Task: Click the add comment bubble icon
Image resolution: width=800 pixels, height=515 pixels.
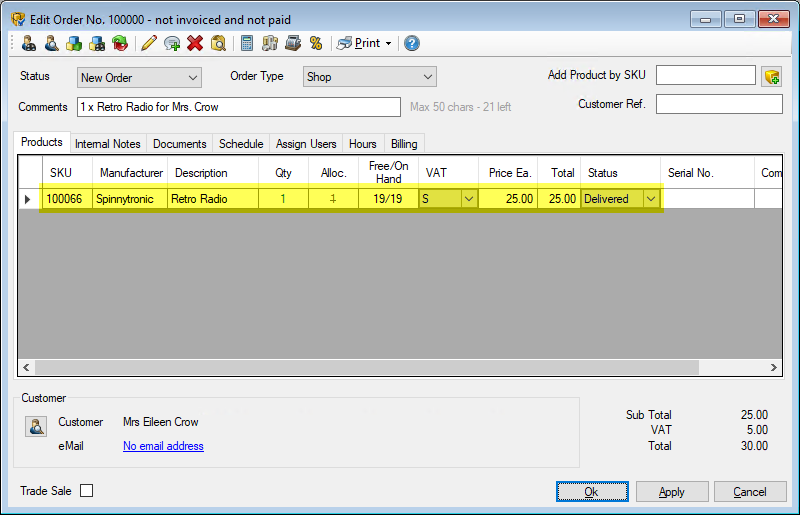Action: [172, 43]
